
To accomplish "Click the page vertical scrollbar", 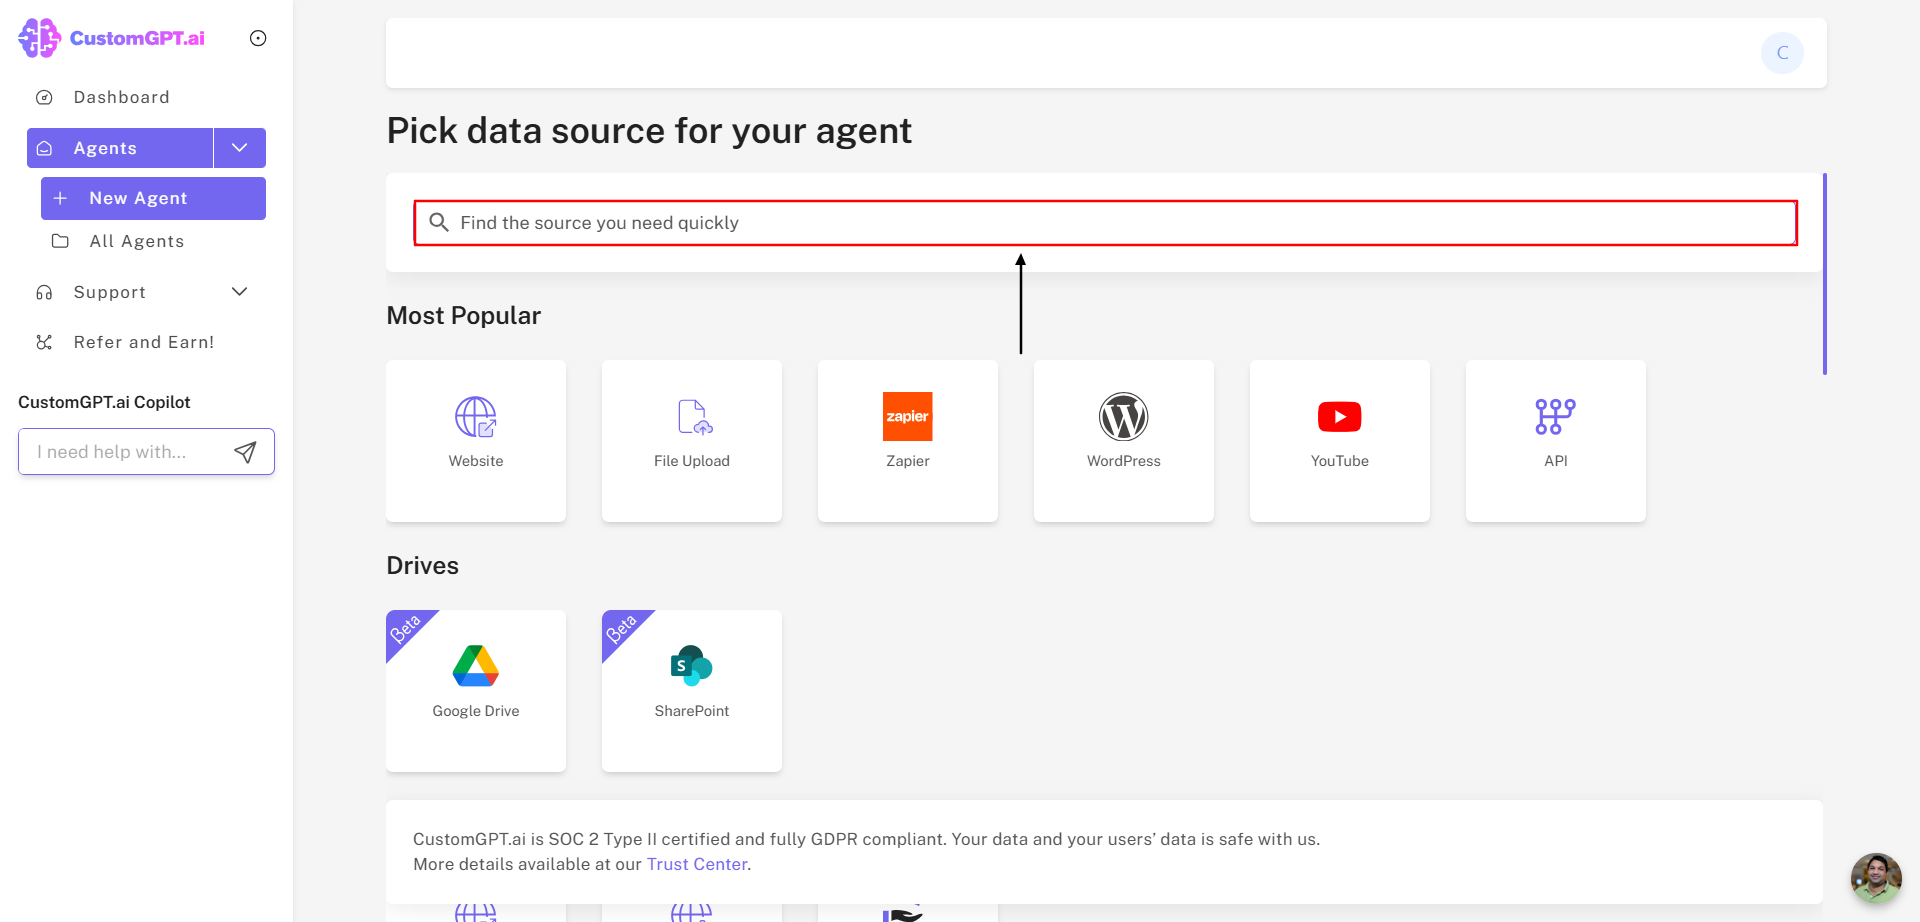I will (x=1825, y=274).
